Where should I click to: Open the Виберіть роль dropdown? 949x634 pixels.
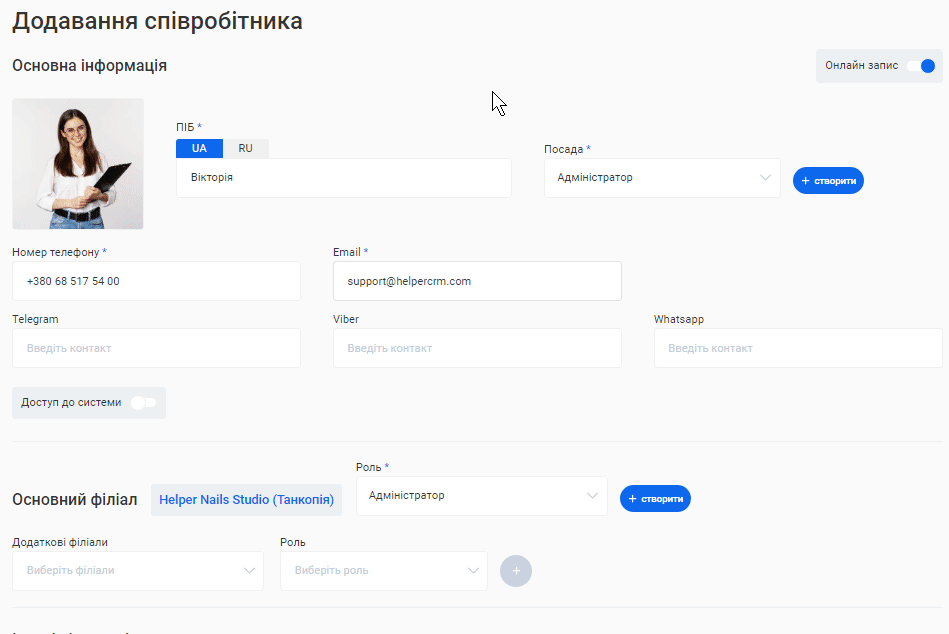383,571
